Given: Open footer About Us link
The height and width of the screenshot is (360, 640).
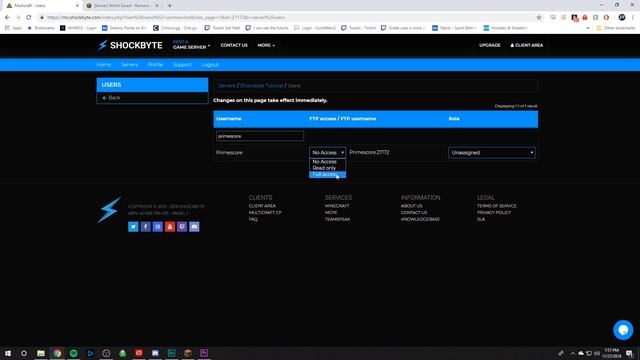Looking at the screenshot, I should [411, 206].
